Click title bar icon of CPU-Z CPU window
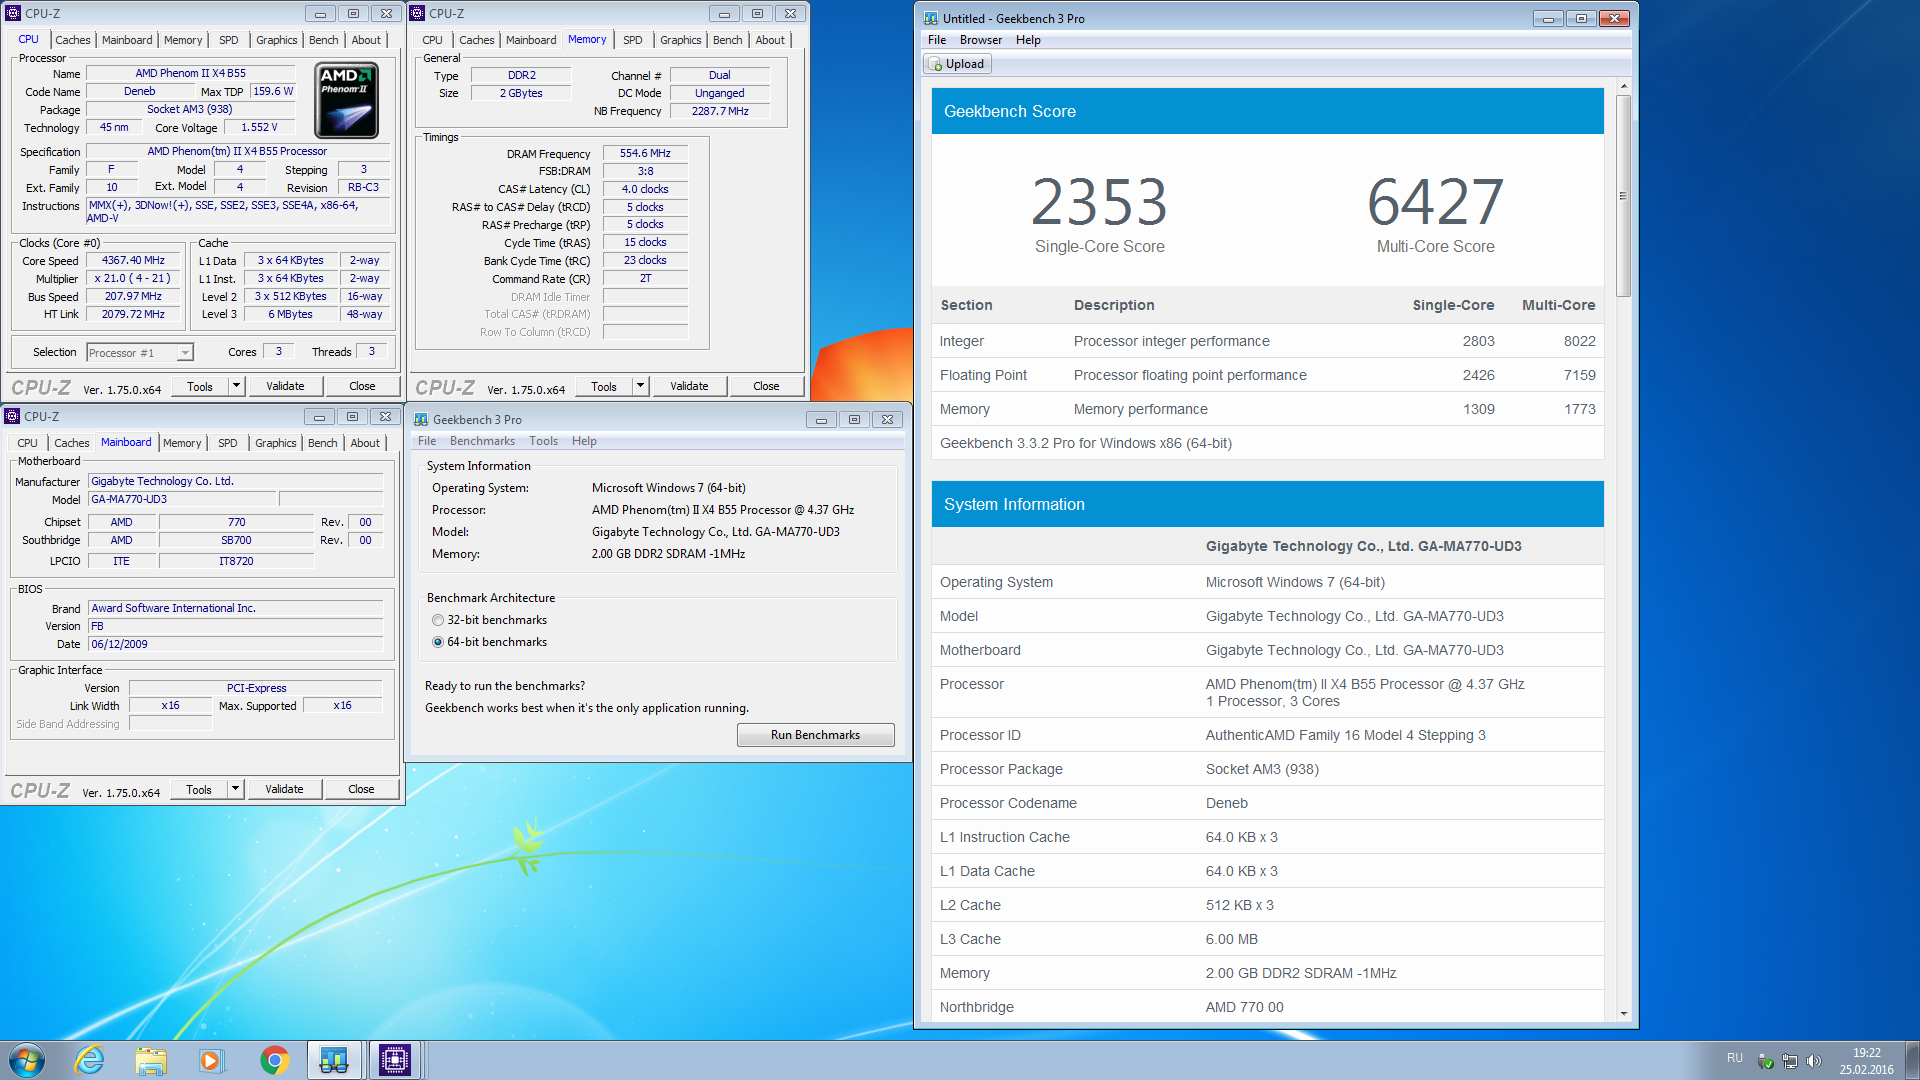The image size is (1920, 1080). (x=13, y=13)
